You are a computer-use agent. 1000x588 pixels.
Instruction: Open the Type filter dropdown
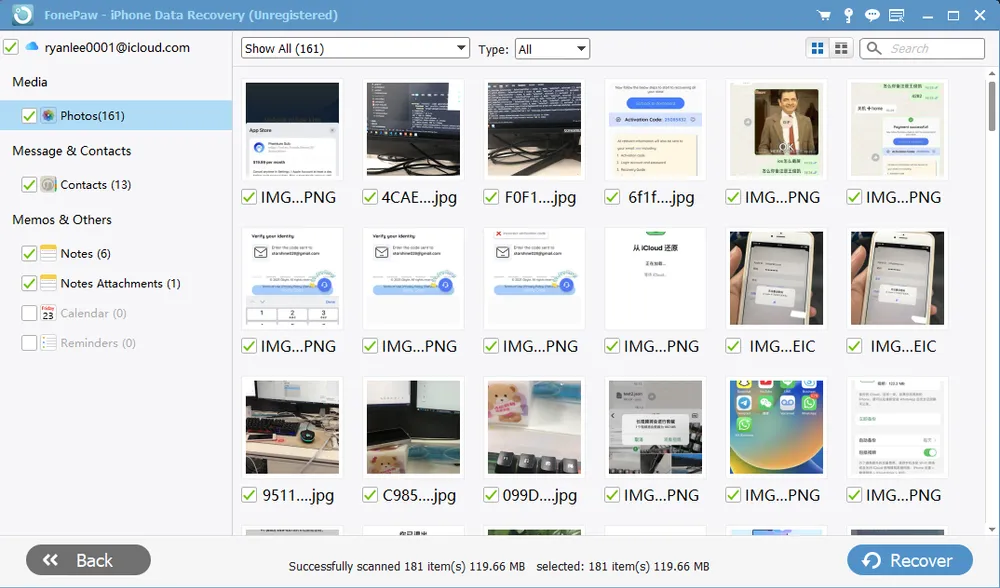pyautogui.click(x=552, y=48)
